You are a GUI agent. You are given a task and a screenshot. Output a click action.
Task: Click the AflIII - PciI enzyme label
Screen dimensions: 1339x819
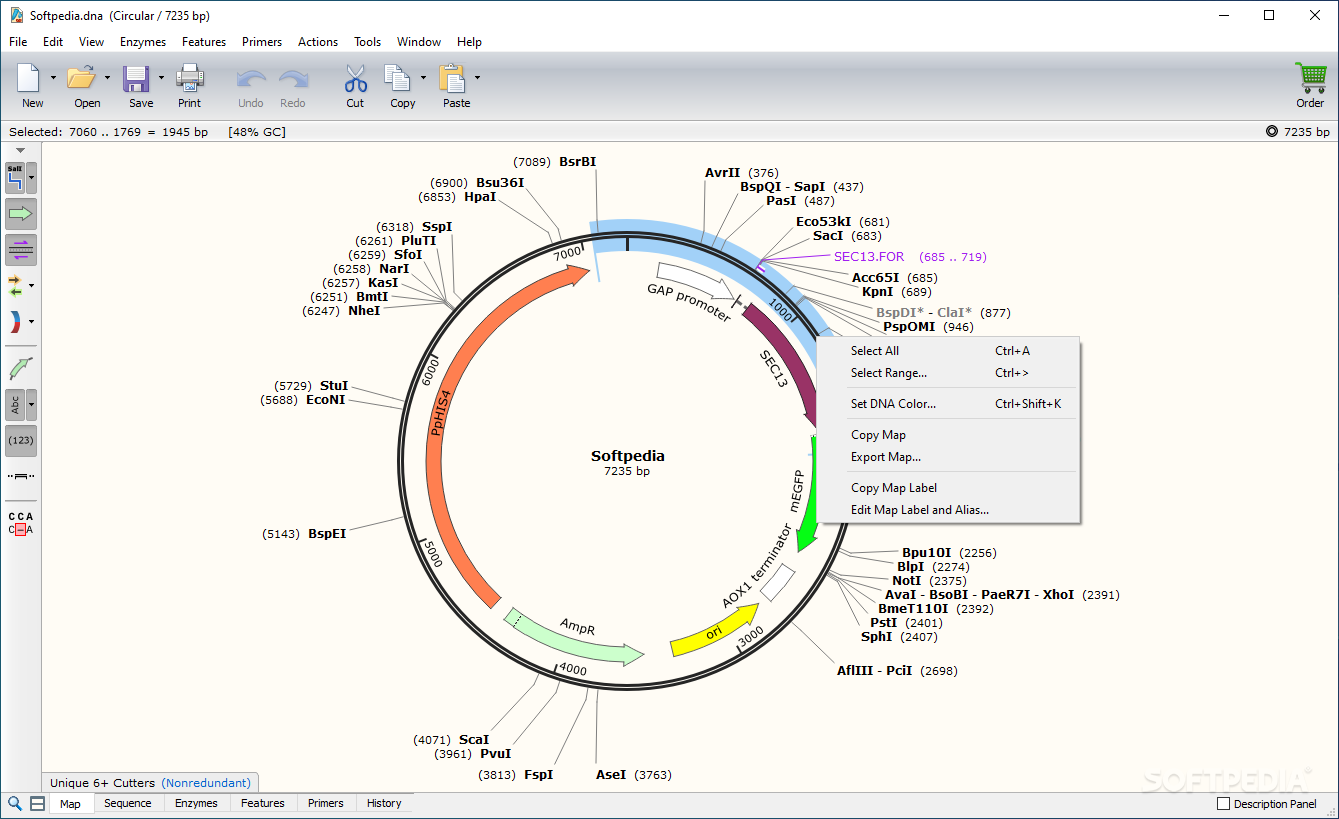[874, 671]
